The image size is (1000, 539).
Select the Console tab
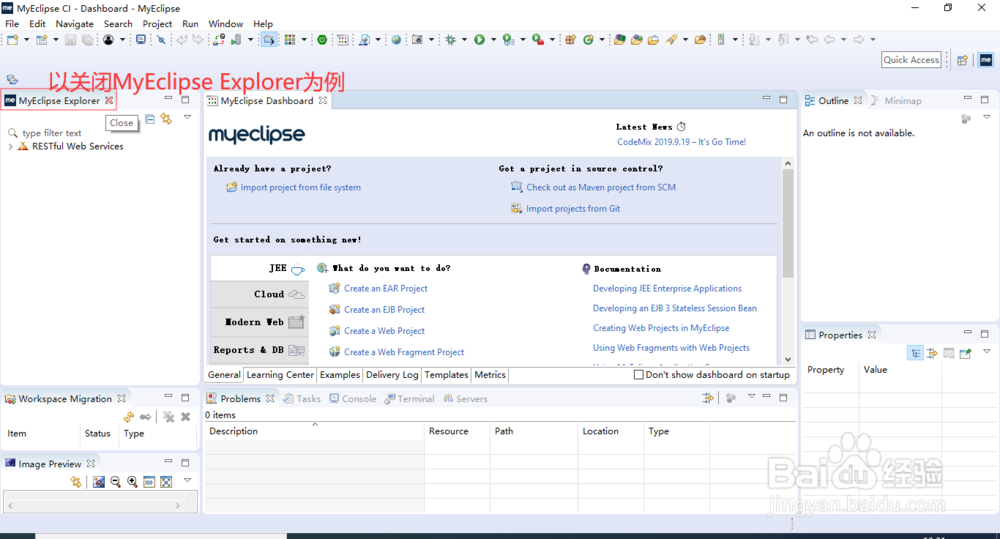[353, 399]
